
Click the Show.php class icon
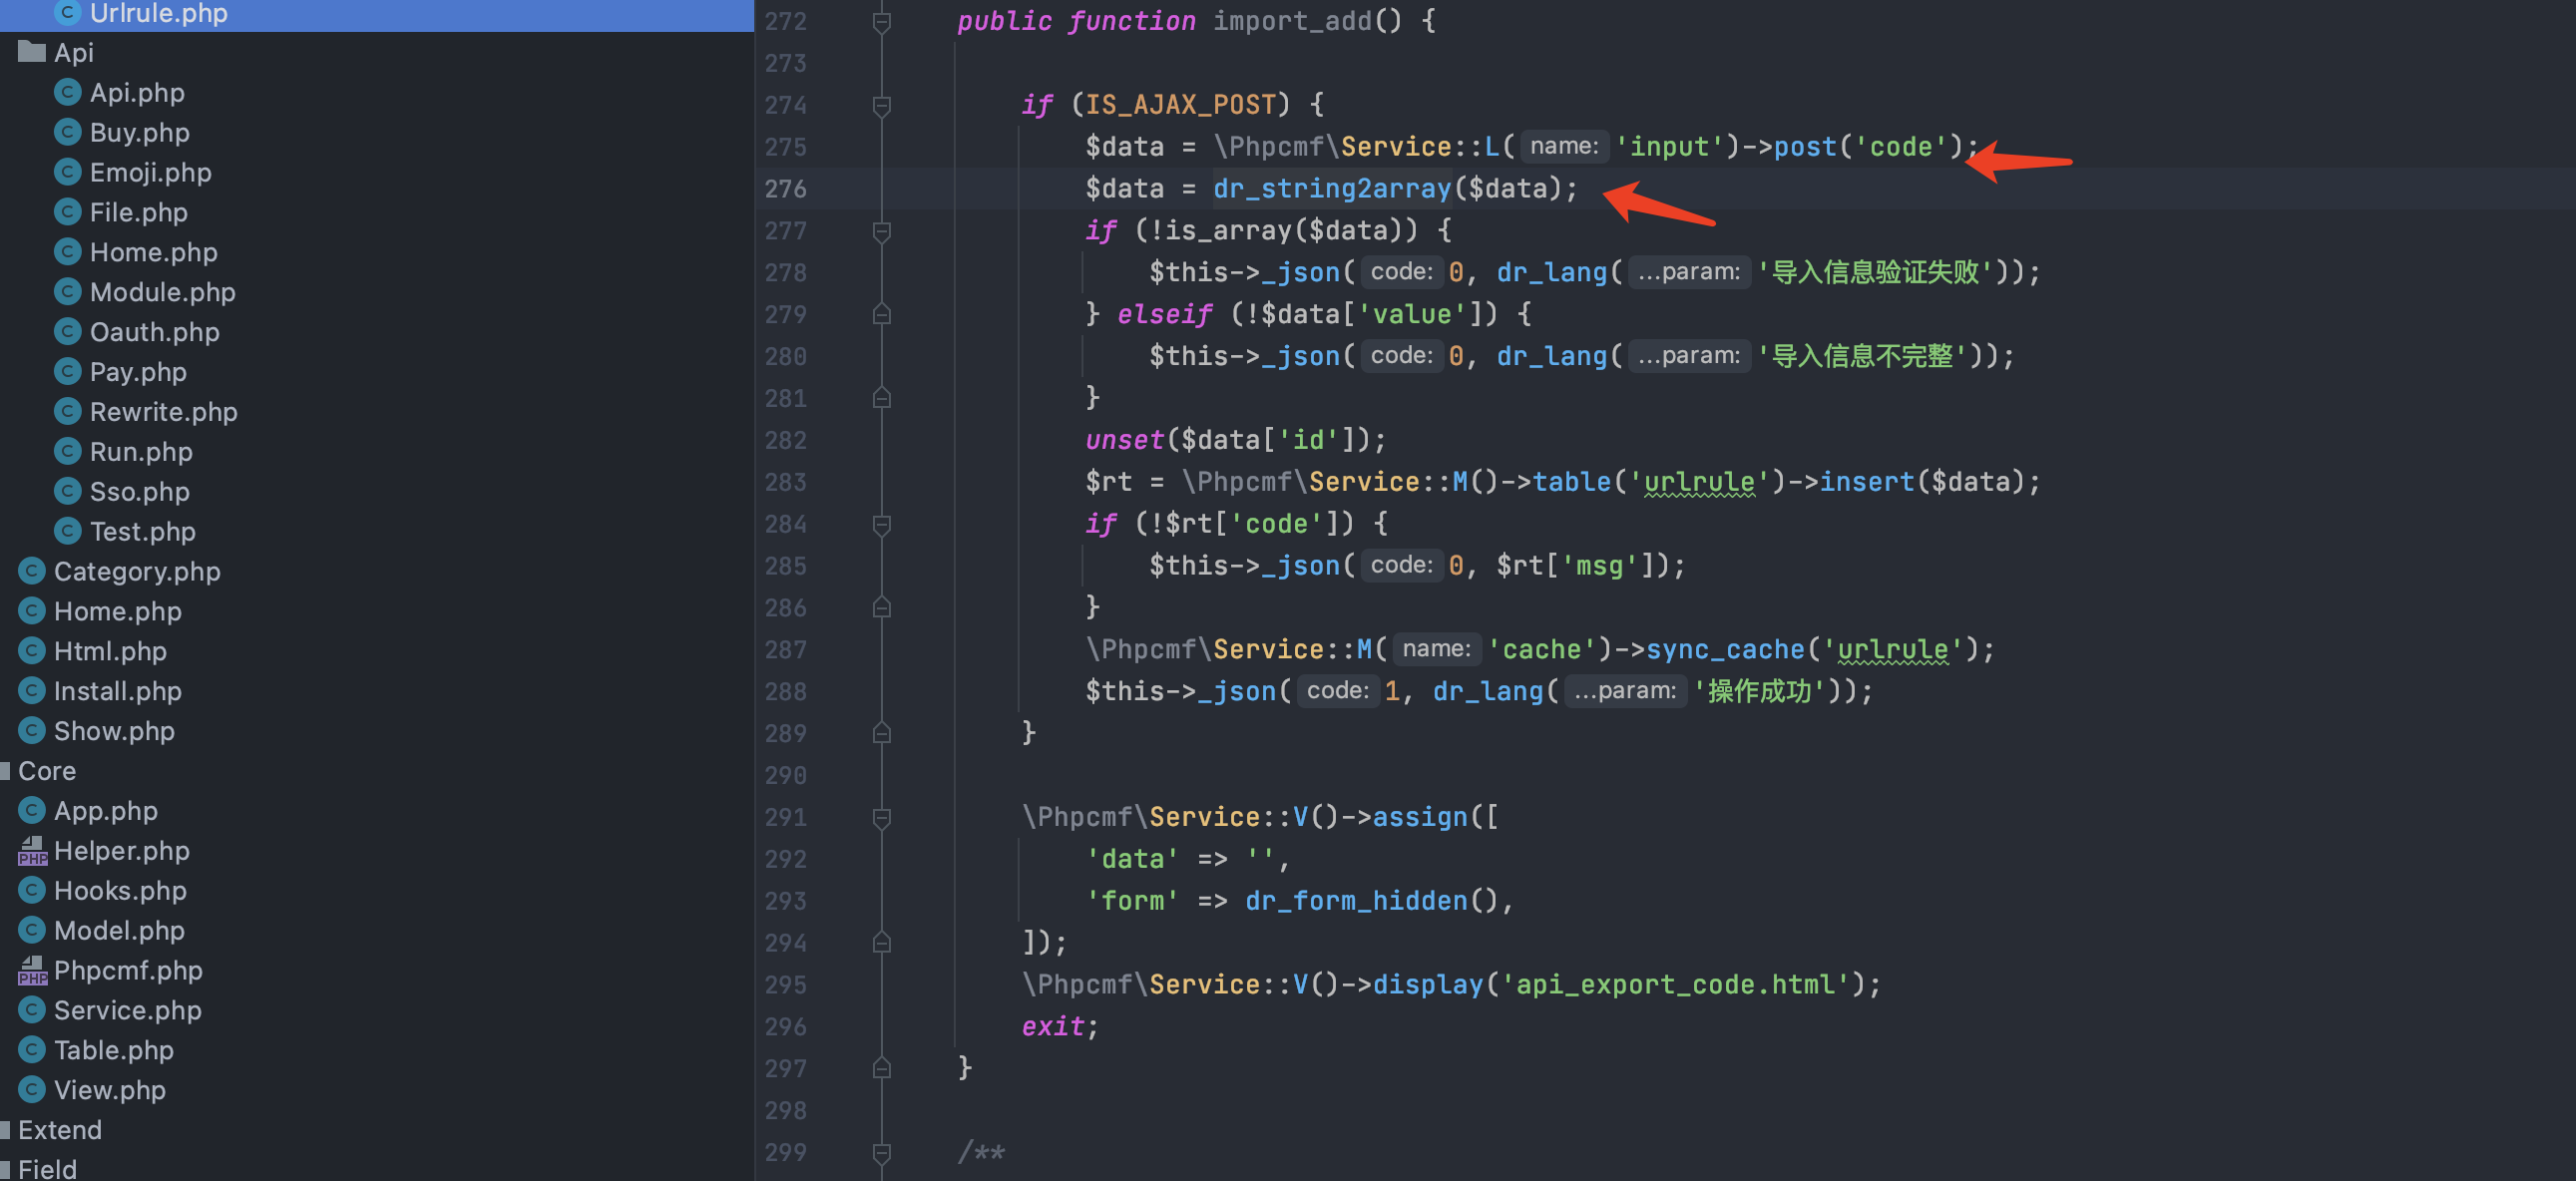coord(32,731)
